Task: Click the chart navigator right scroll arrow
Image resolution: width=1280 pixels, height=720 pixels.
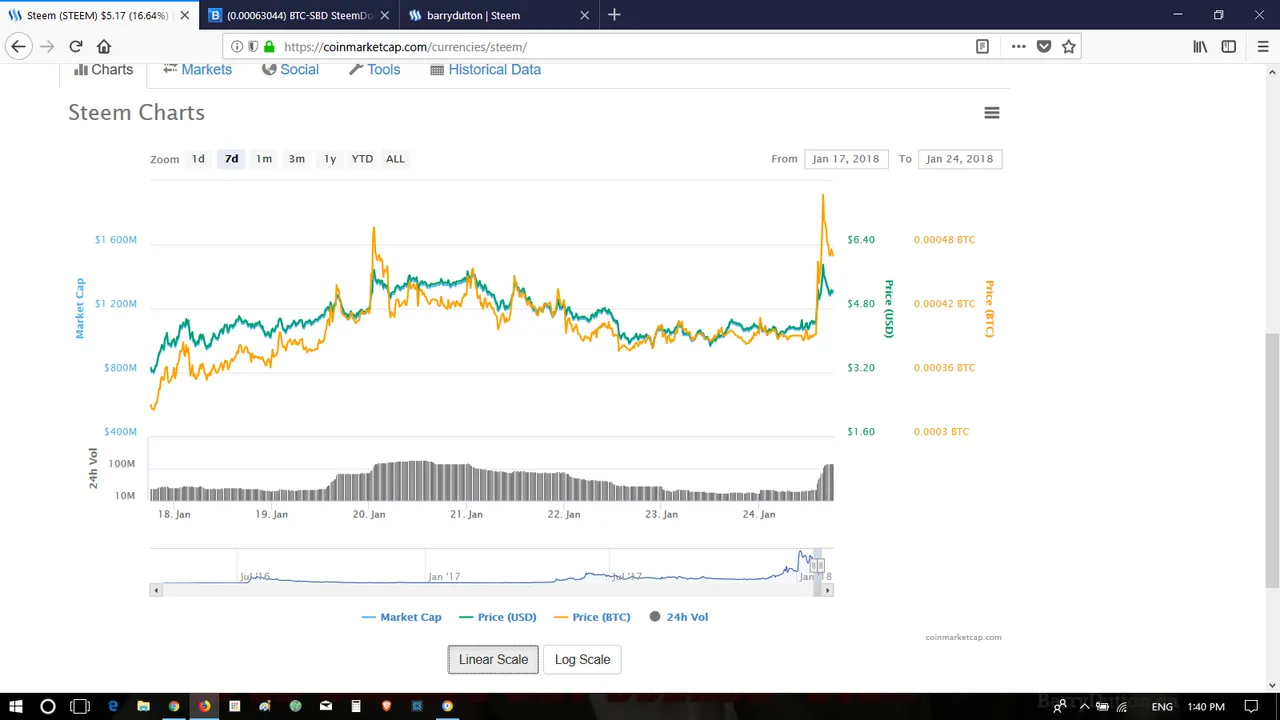Action: pos(828,591)
